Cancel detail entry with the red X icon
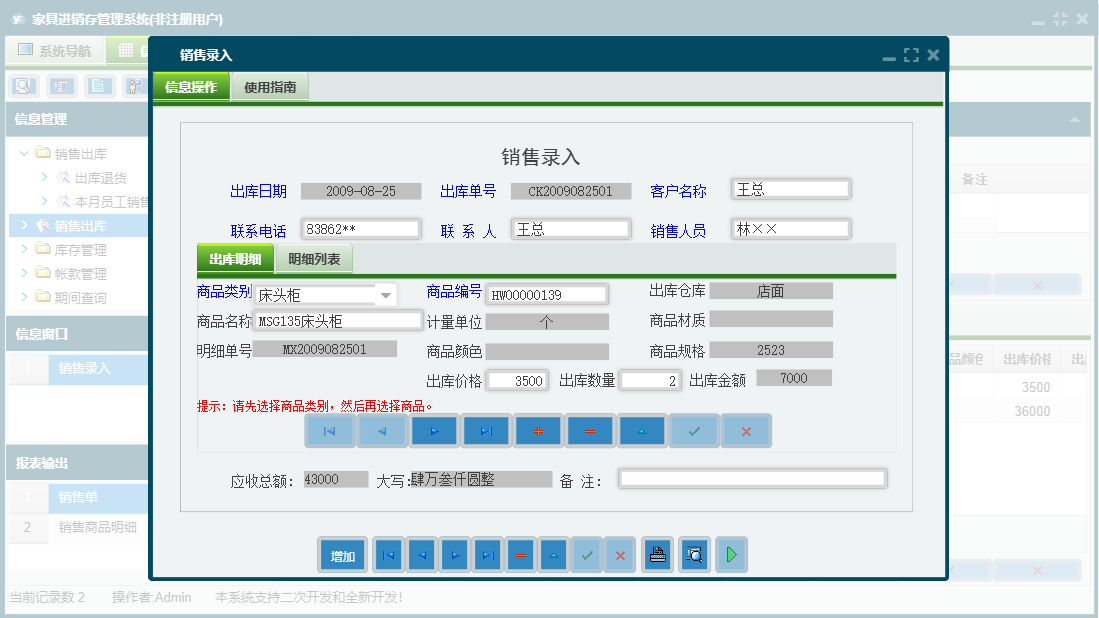 pos(746,430)
